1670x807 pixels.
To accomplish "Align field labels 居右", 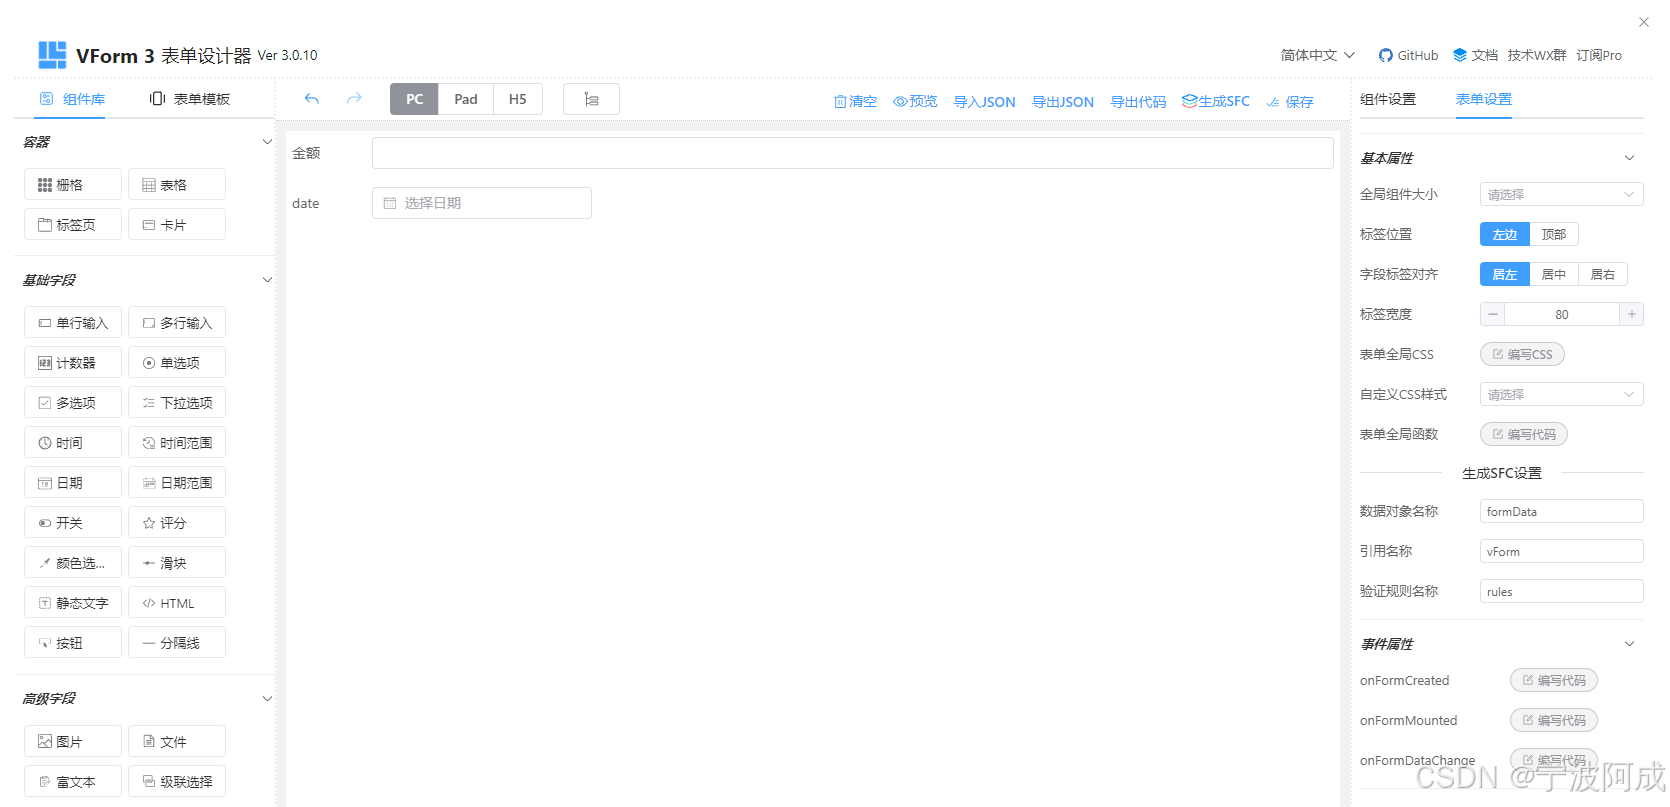I will pyautogui.click(x=1603, y=274).
